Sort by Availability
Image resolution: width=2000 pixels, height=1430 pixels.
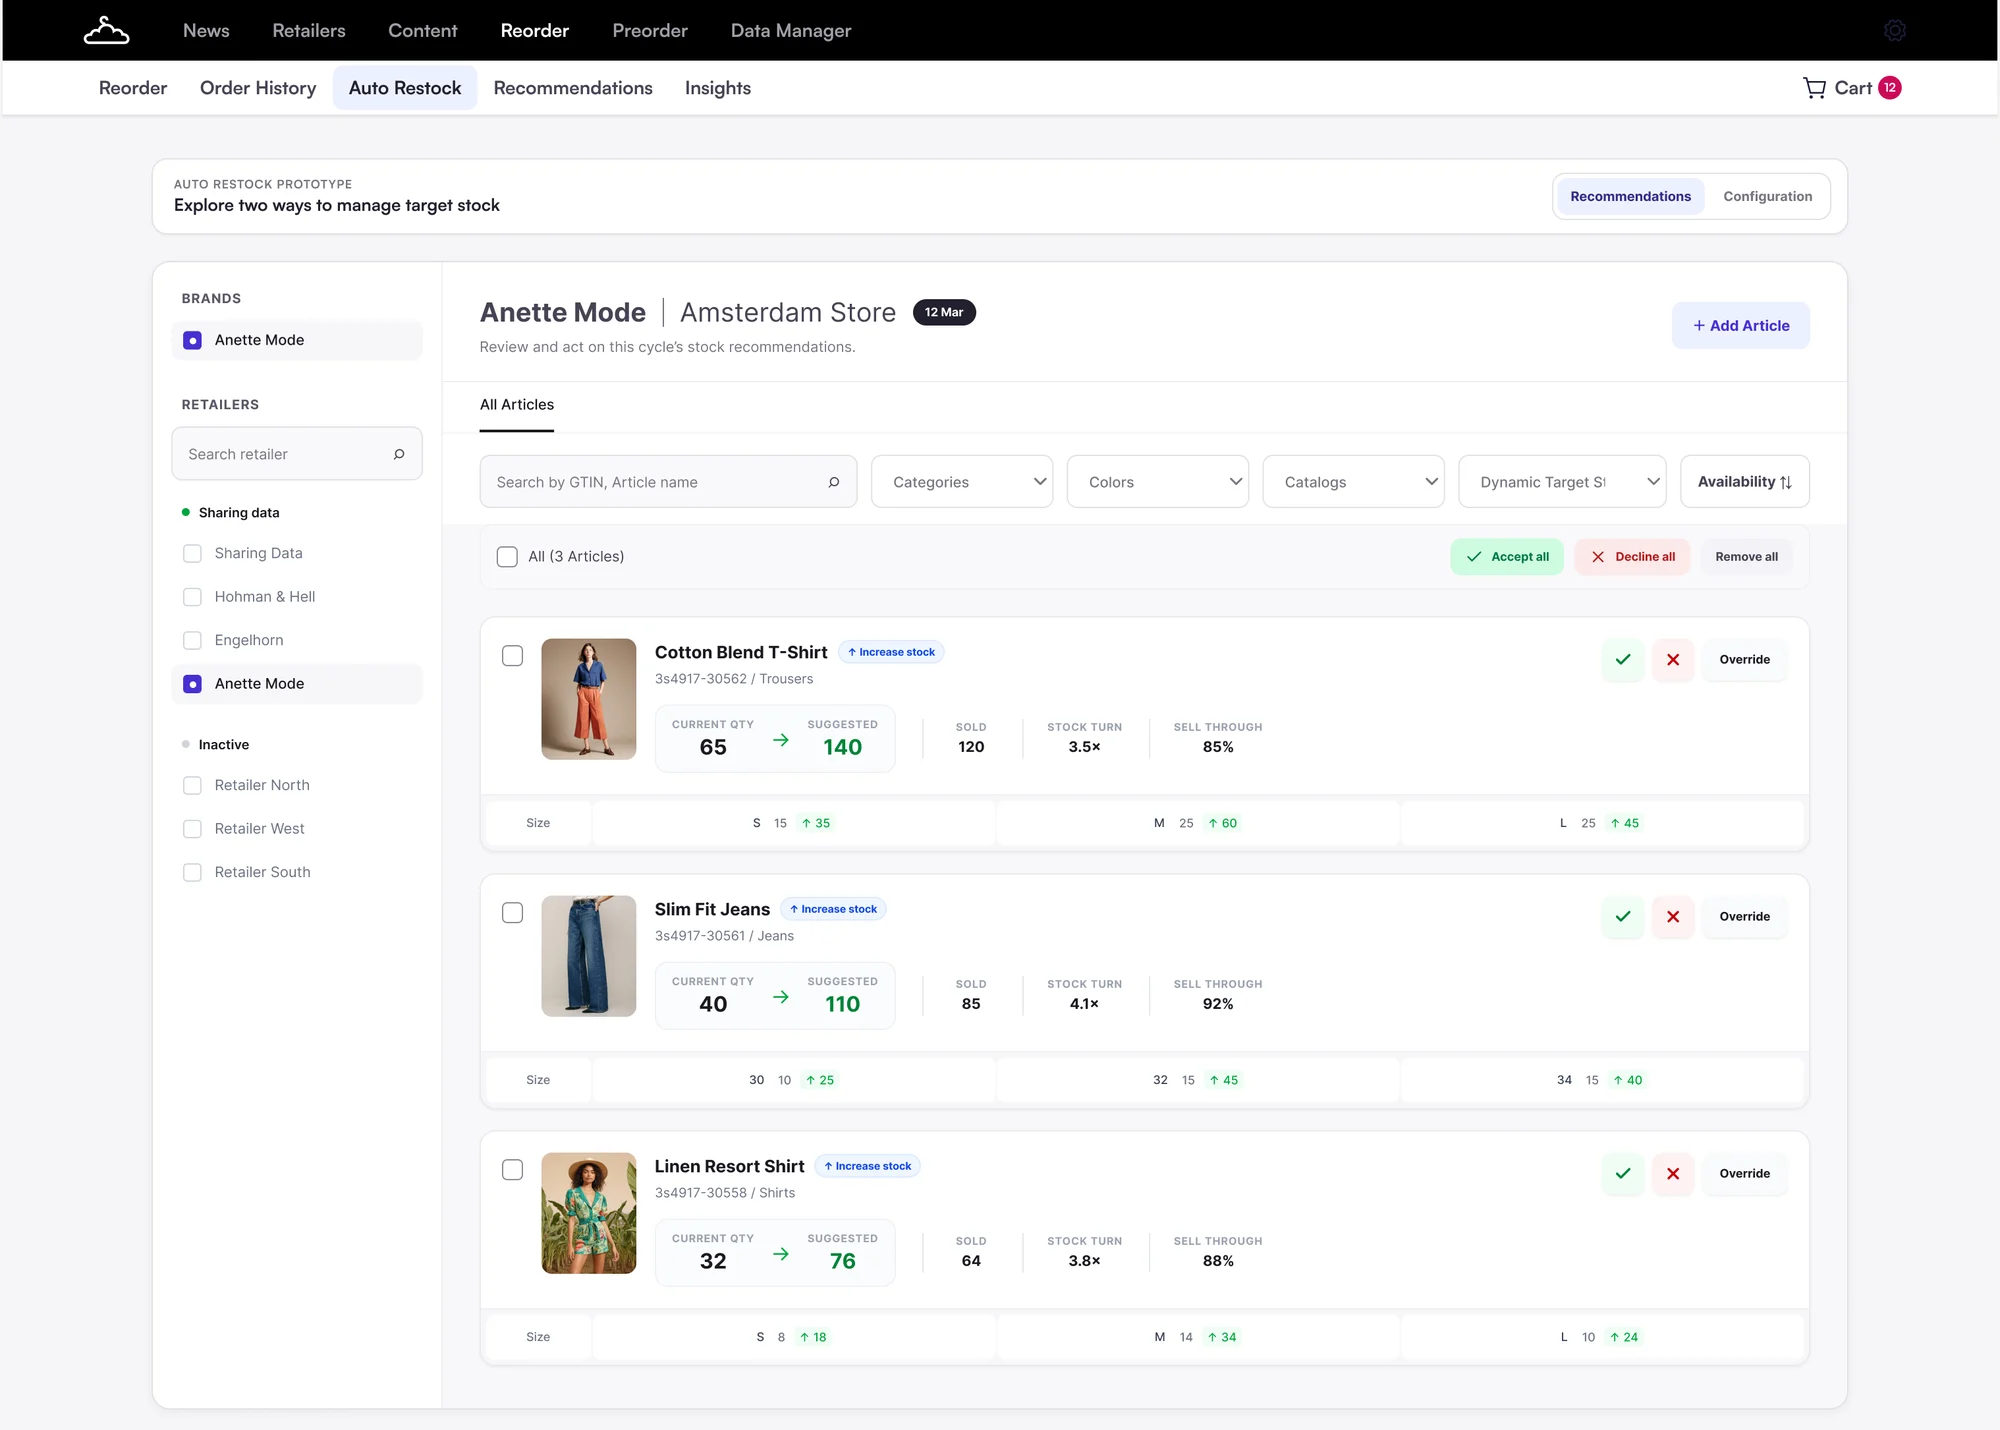coord(1745,482)
